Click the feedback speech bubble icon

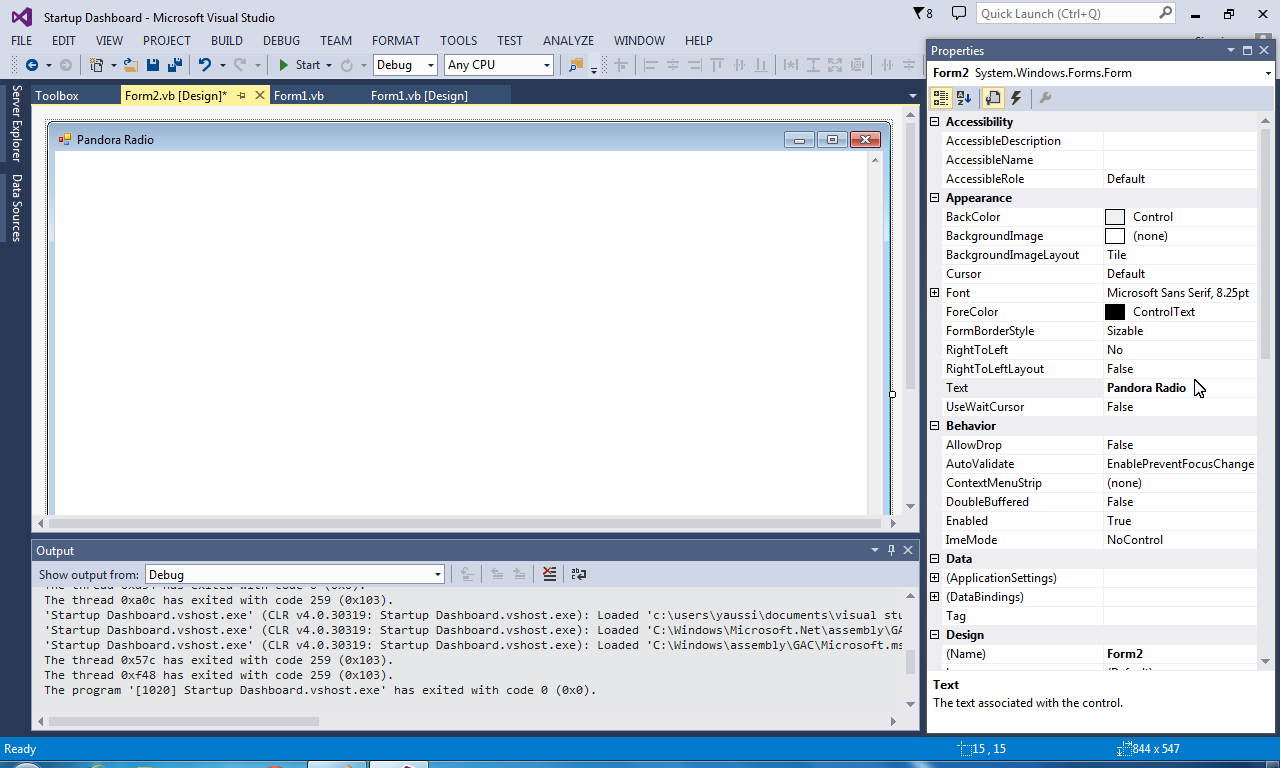[958, 13]
